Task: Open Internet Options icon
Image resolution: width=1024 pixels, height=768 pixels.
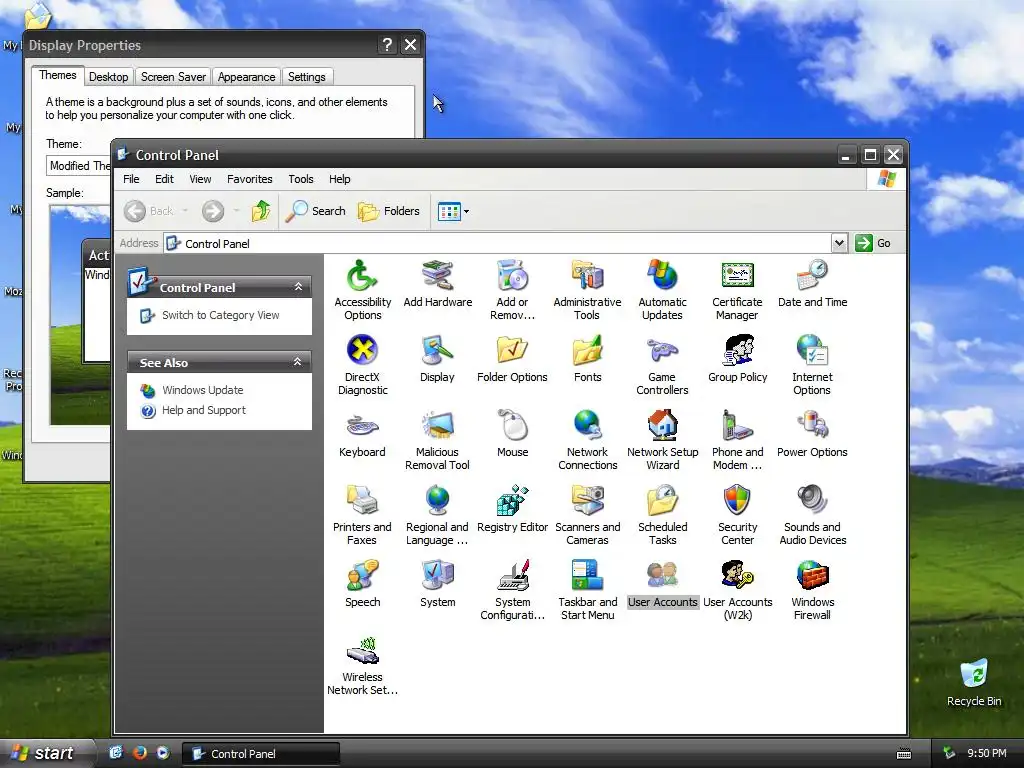Action: tap(812, 351)
